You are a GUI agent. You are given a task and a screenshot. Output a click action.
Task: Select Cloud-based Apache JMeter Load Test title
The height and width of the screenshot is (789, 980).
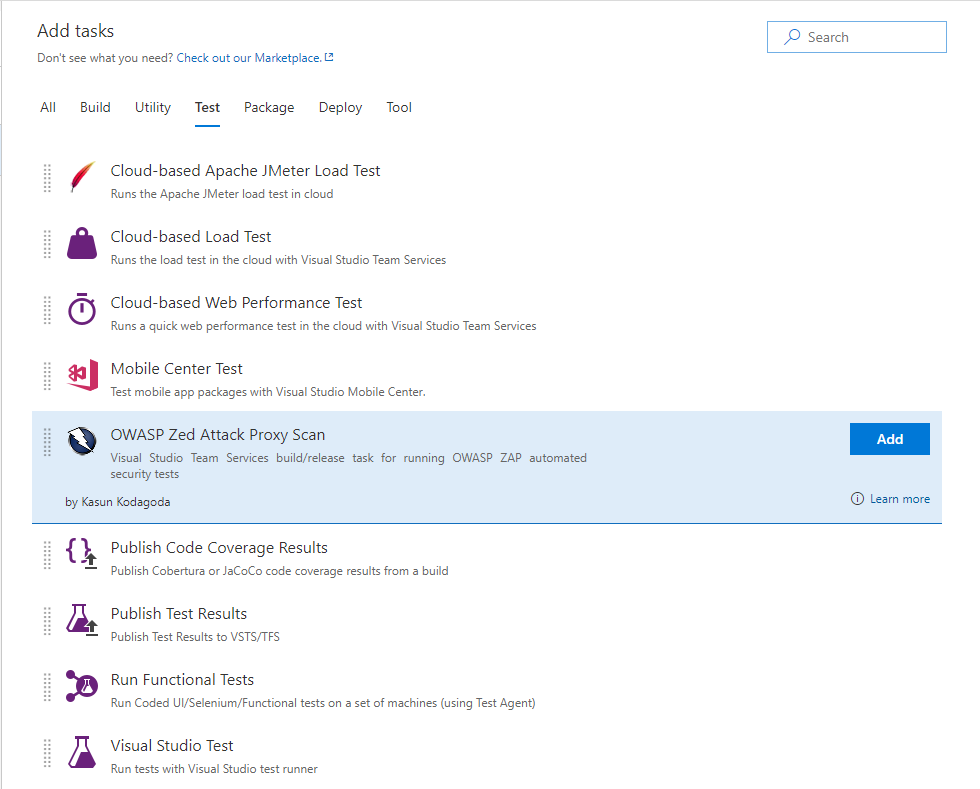pos(245,171)
